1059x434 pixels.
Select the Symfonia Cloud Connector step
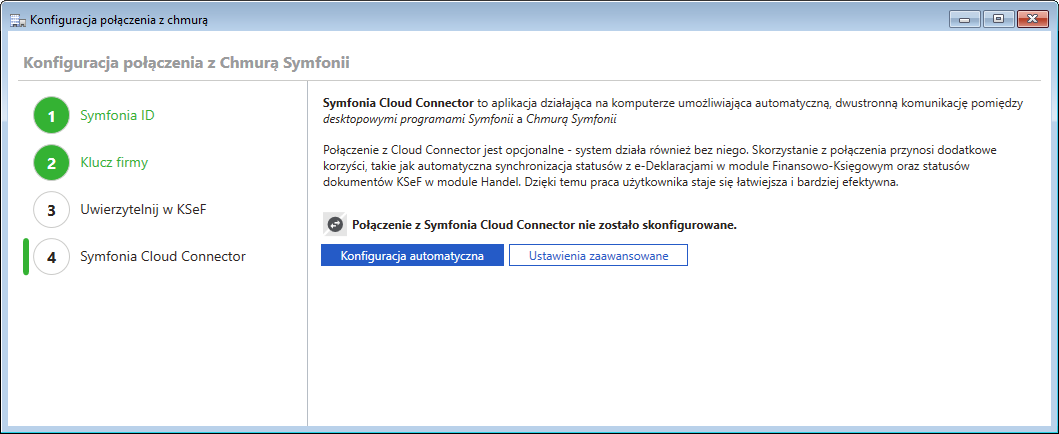(163, 257)
